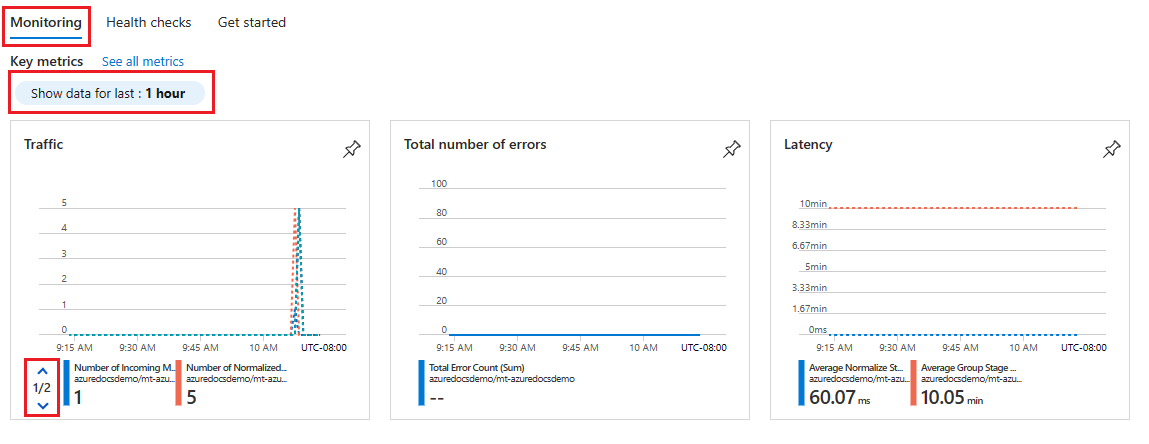Click red color bar of Average Group Stage
The image size is (1149, 444).
click(x=914, y=383)
